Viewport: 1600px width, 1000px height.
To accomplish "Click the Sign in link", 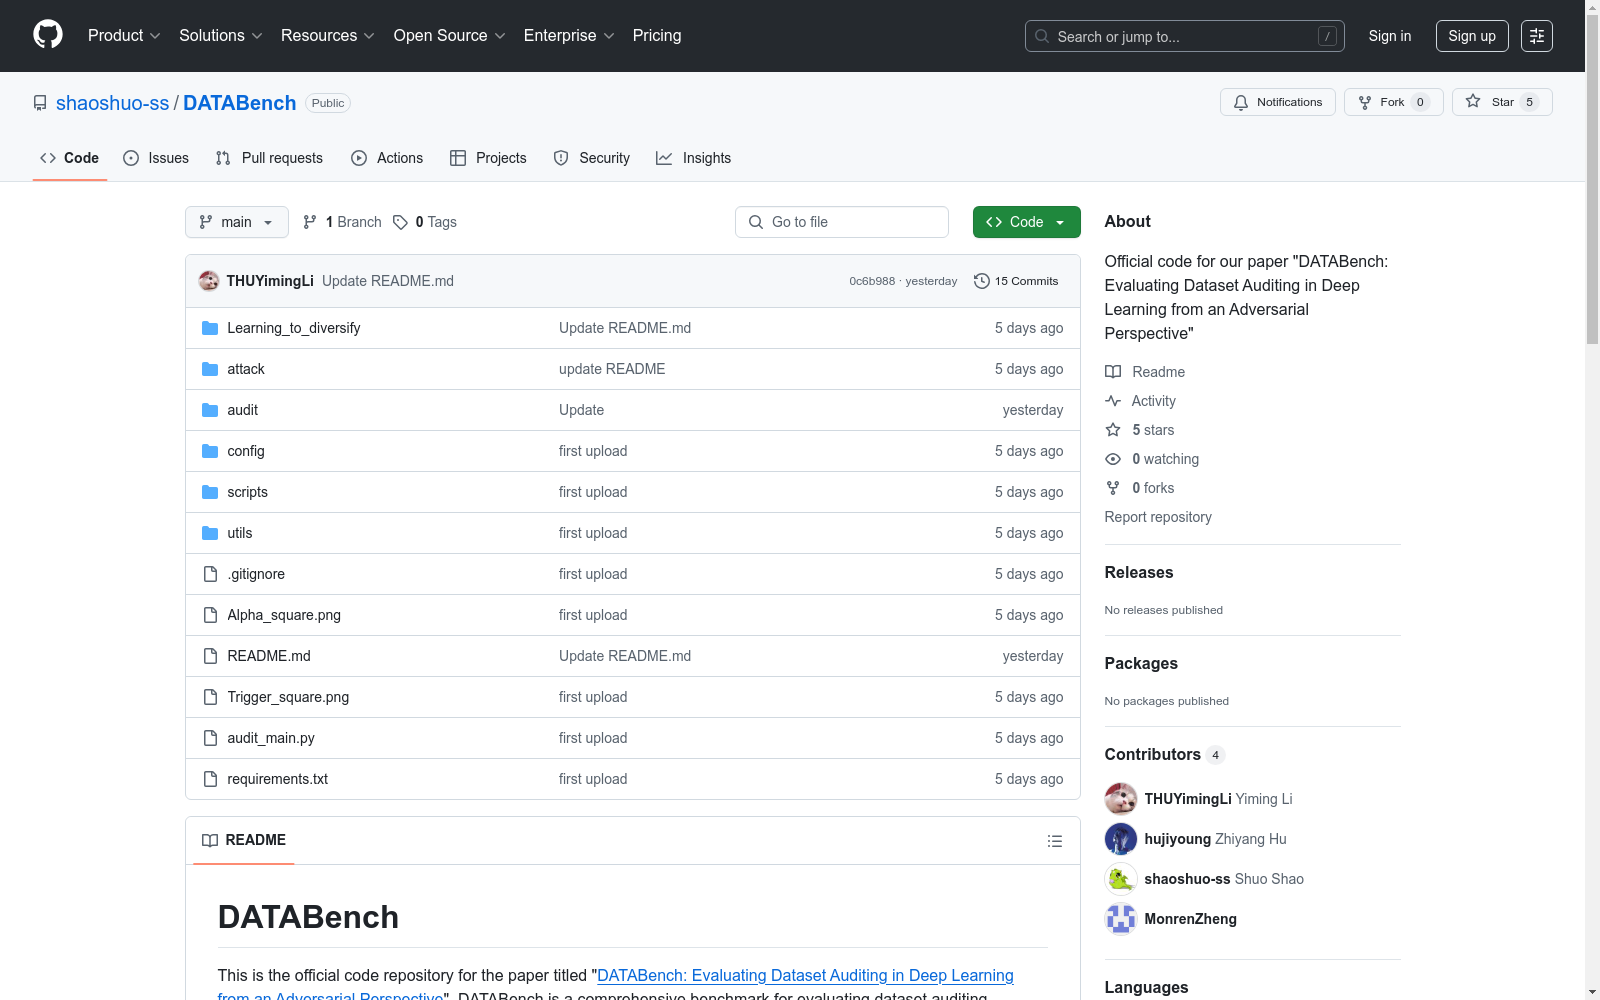I will 1390,36.
